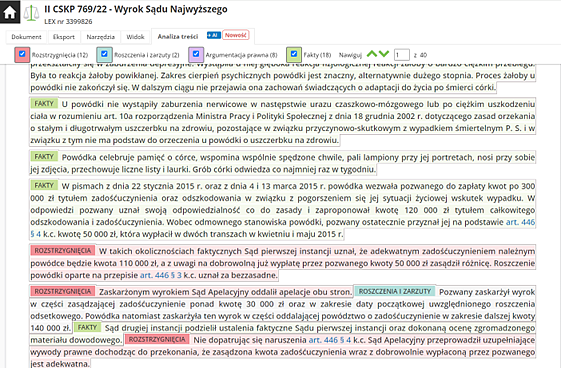The width and height of the screenshot is (561, 368).
Task: Jump to next highlight with down arrow
Action: click(x=384, y=54)
